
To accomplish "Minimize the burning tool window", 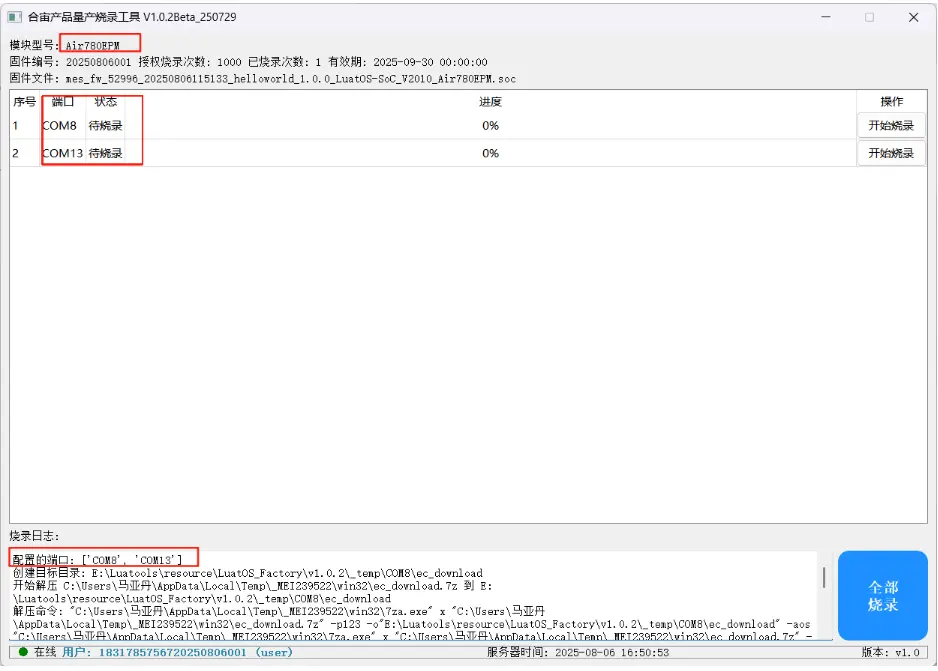I will pos(826,17).
